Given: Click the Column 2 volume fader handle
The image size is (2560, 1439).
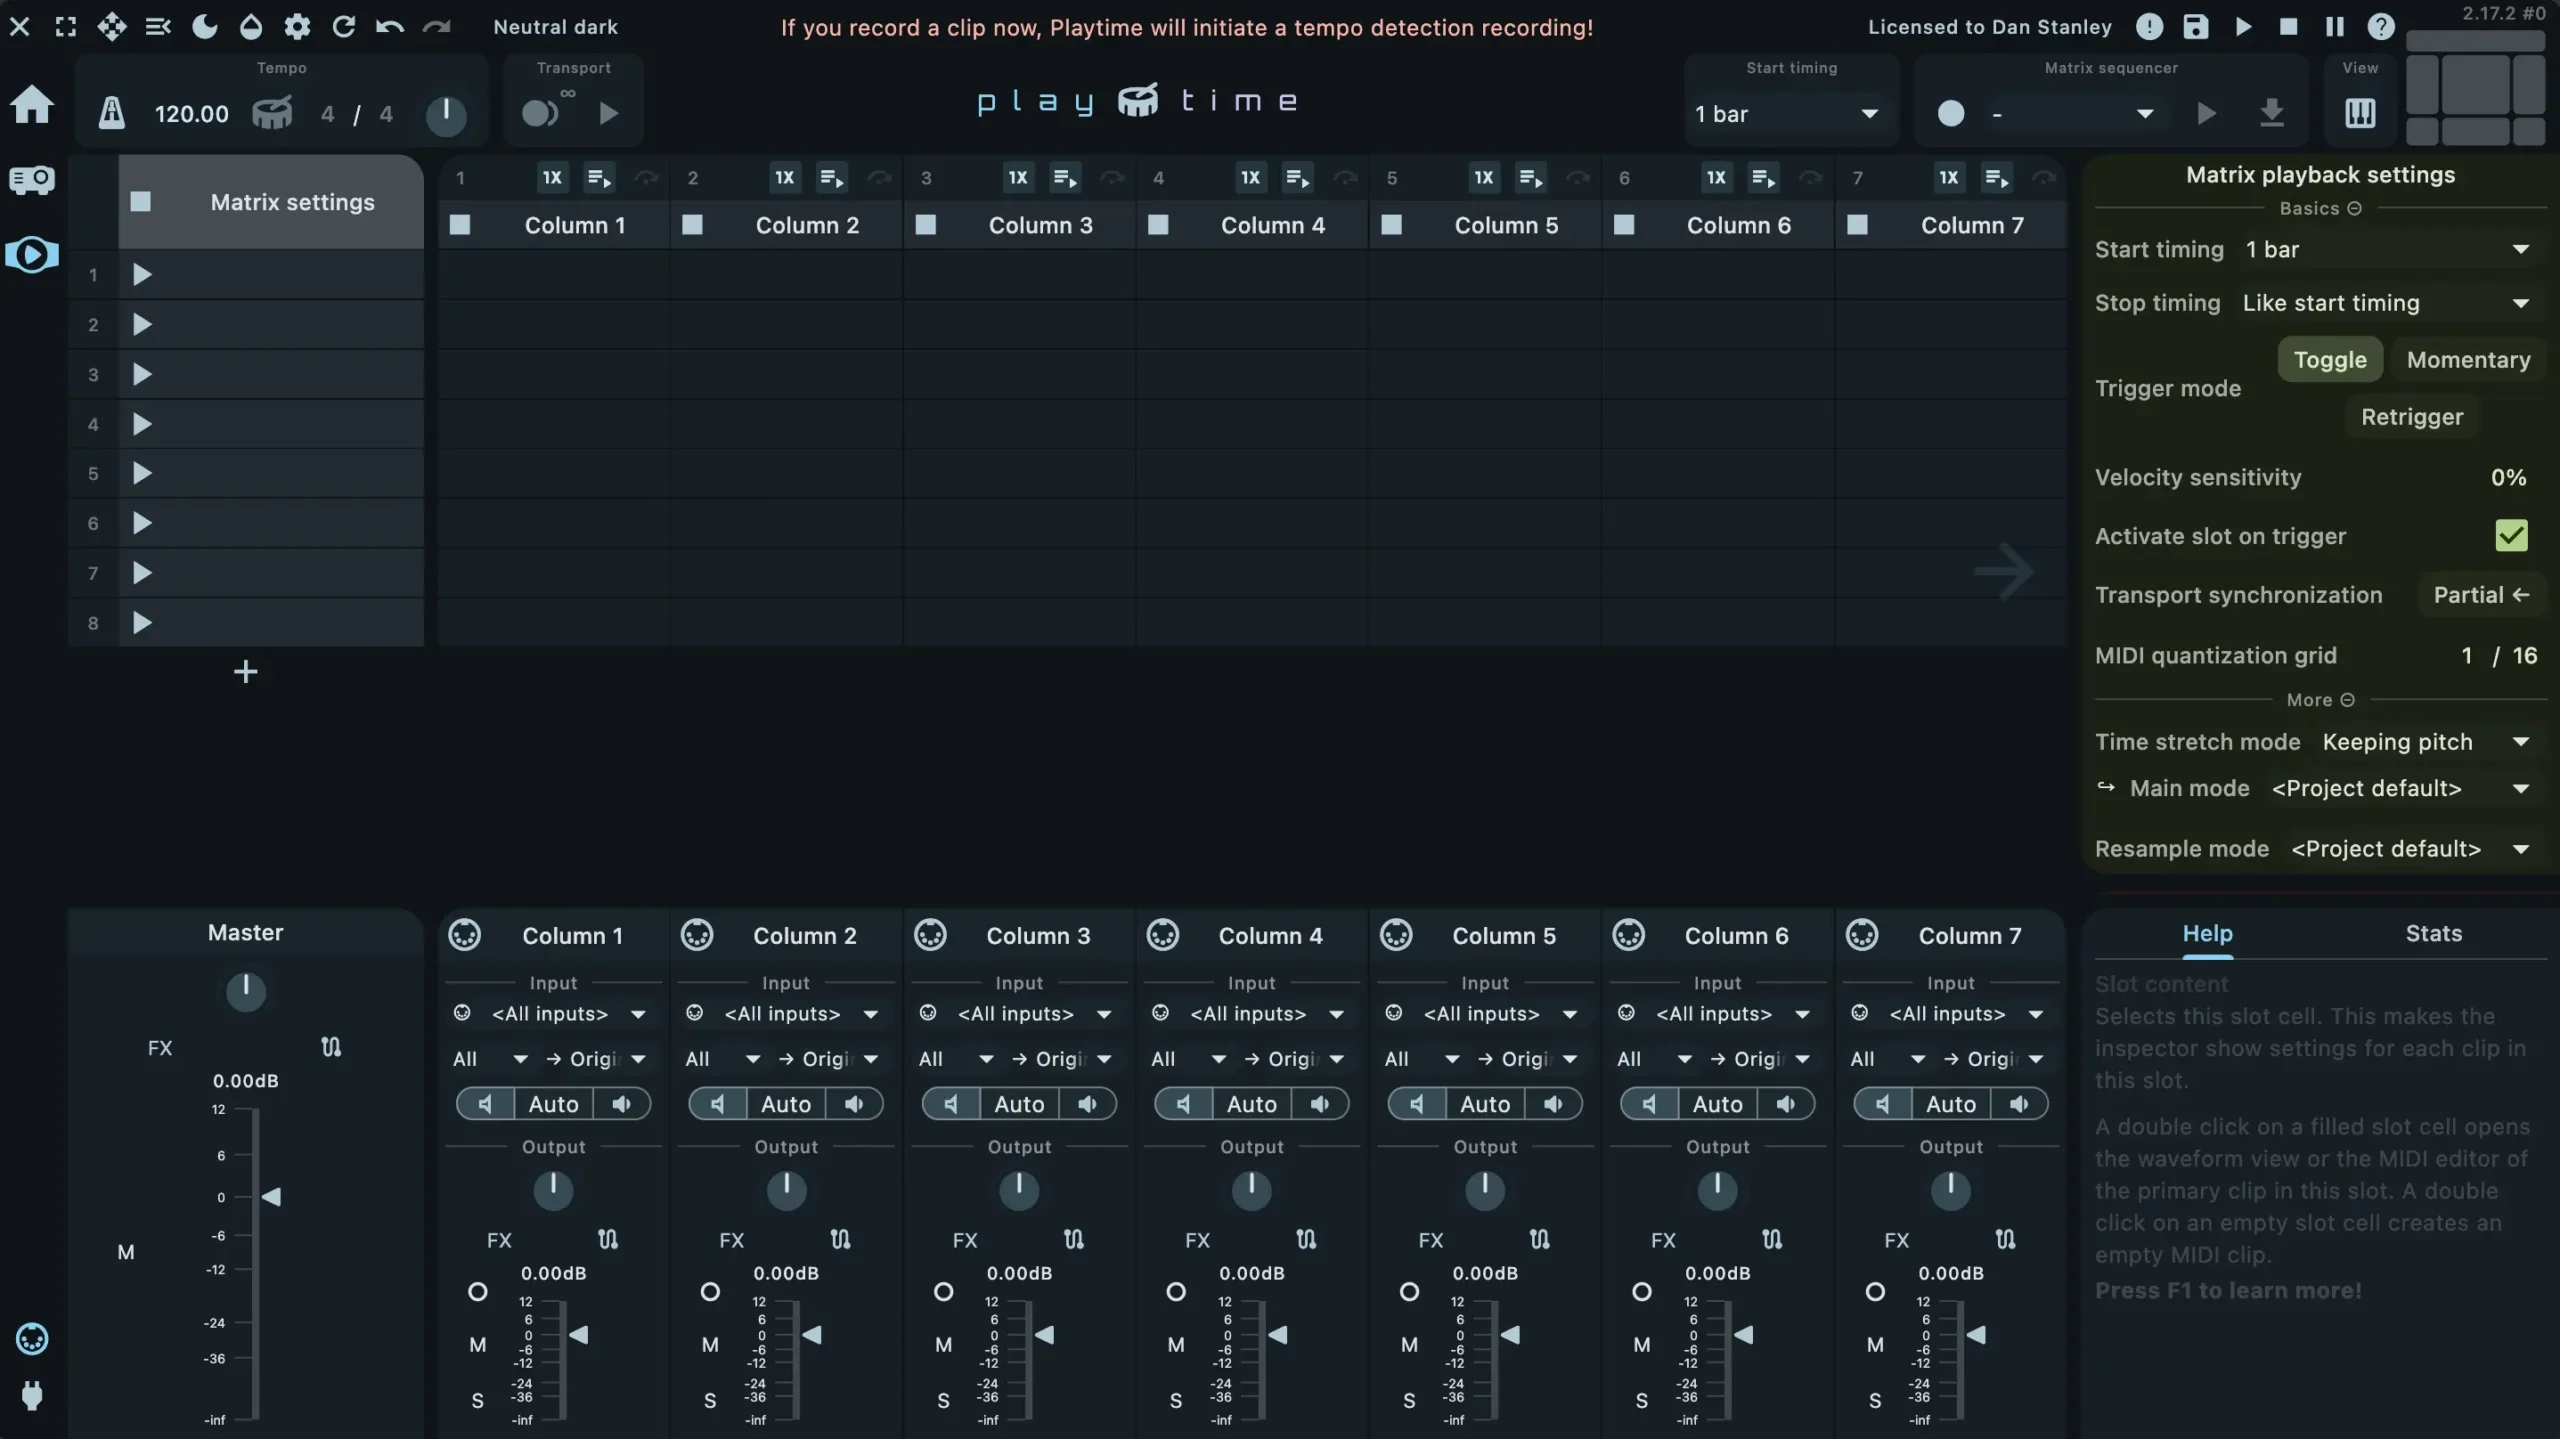Looking at the screenshot, I should 812,1335.
